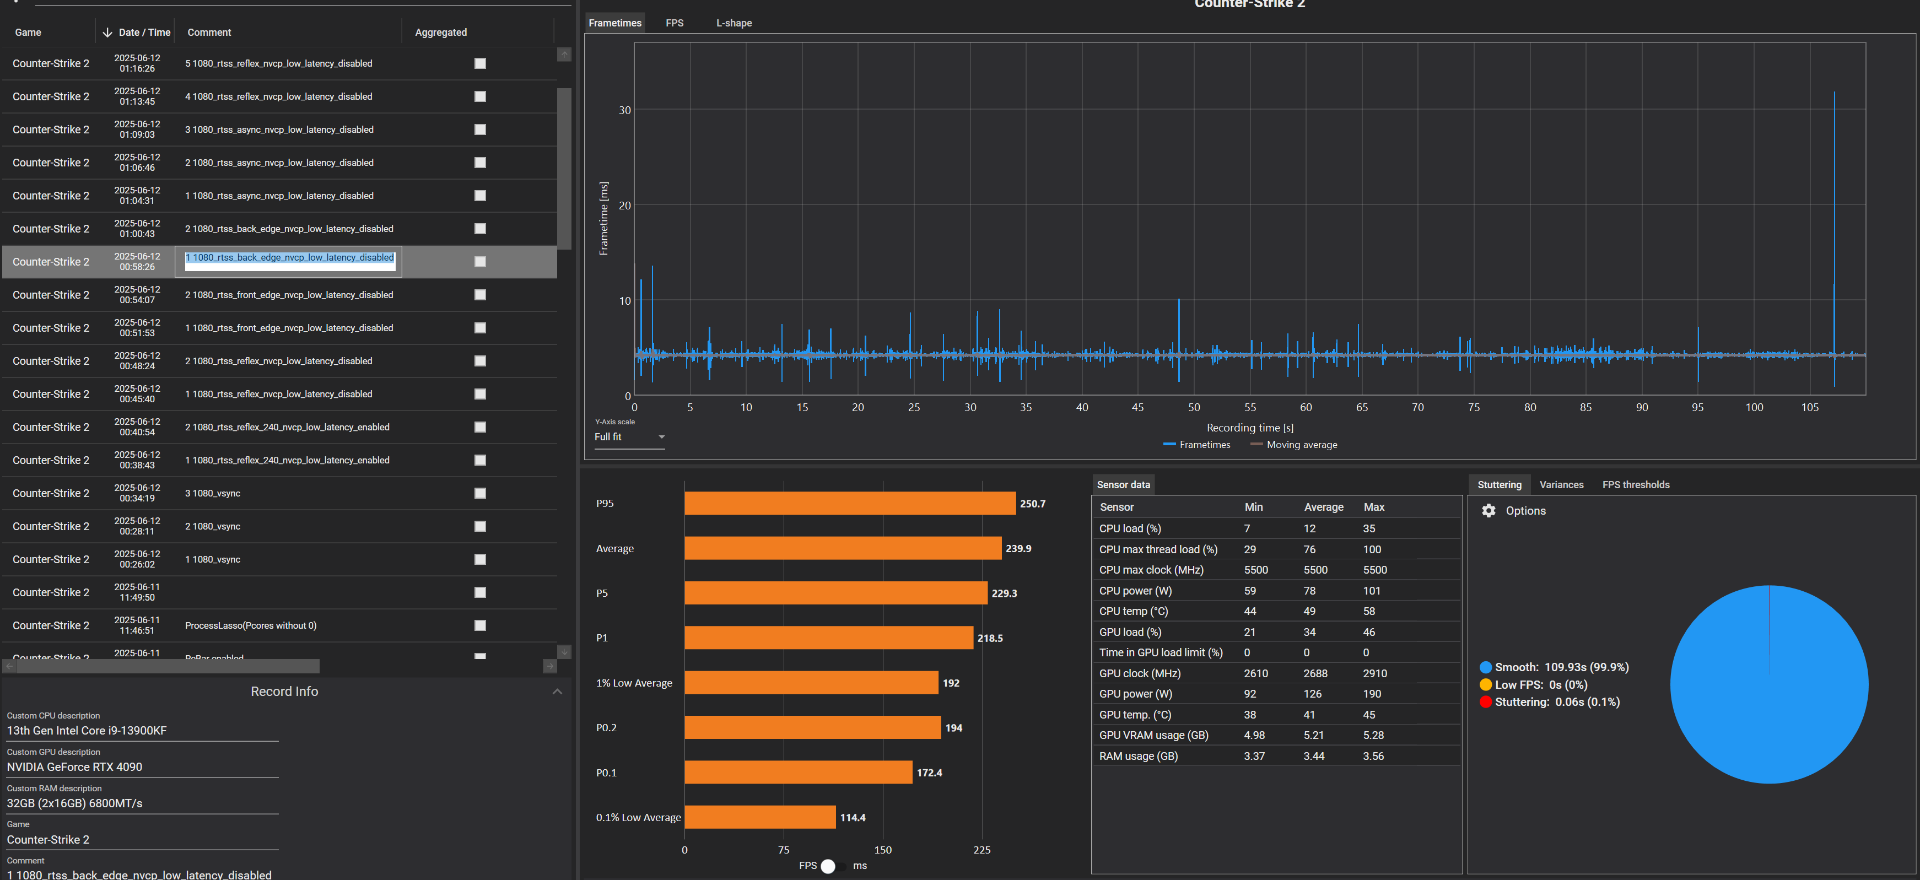The image size is (1920, 880).
Task: Click record list scroll up arrow
Action: tap(564, 54)
